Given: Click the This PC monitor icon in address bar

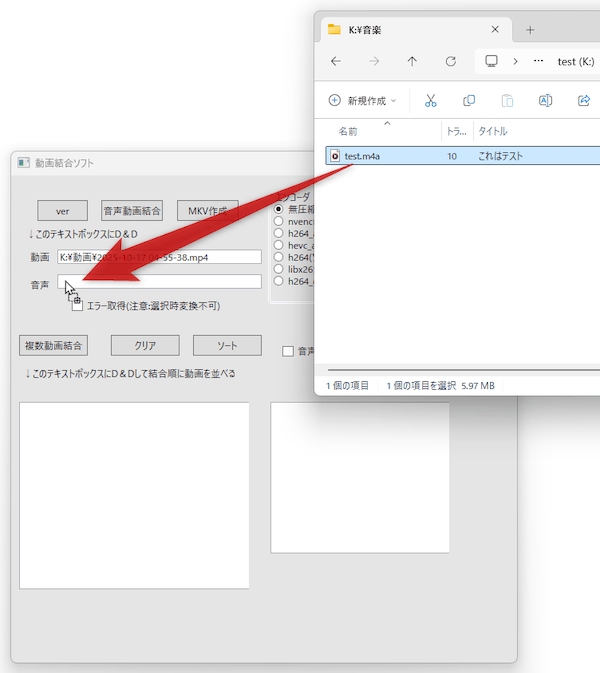Looking at the screenshot, I should [x=491, y=61].
